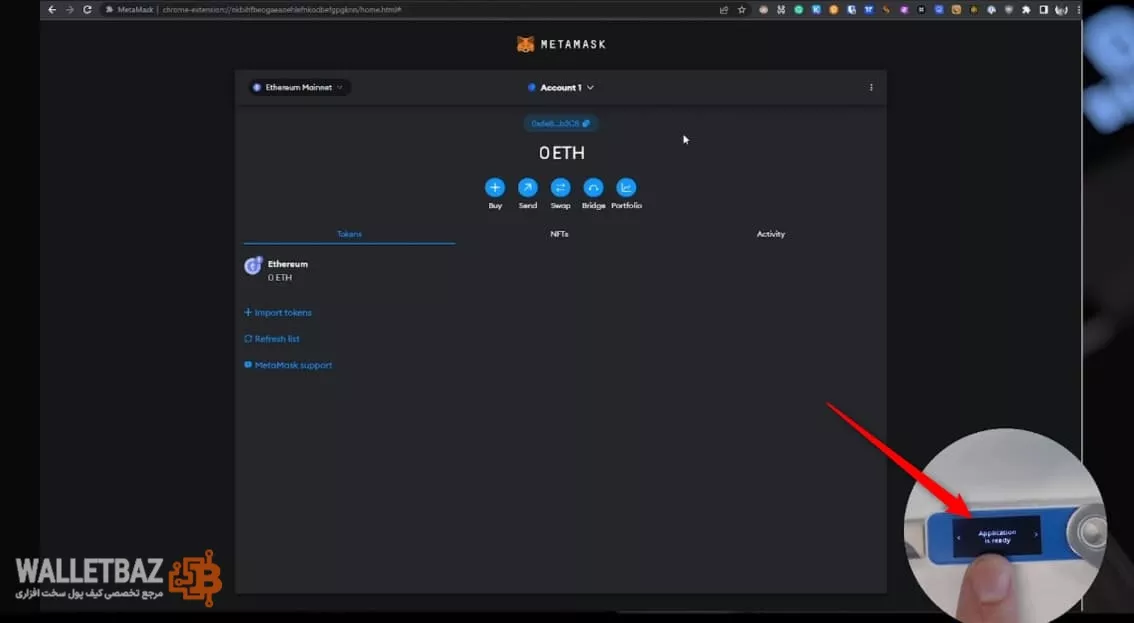Open the Swap function icon

pos(560,188)
